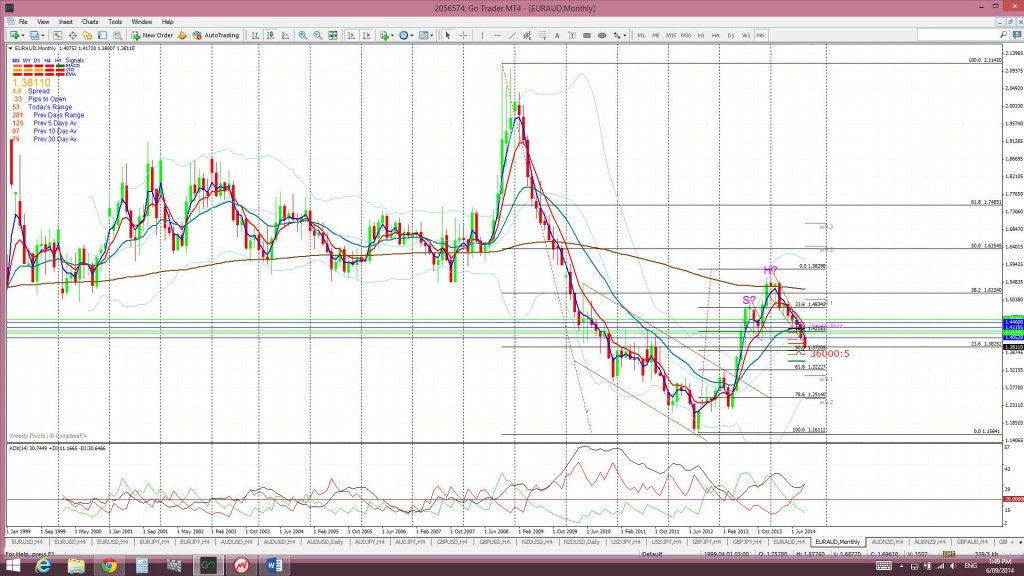Expand the indicators list dropdown
The width and height of the screenshot is (1024, 576).
(390, 35)
